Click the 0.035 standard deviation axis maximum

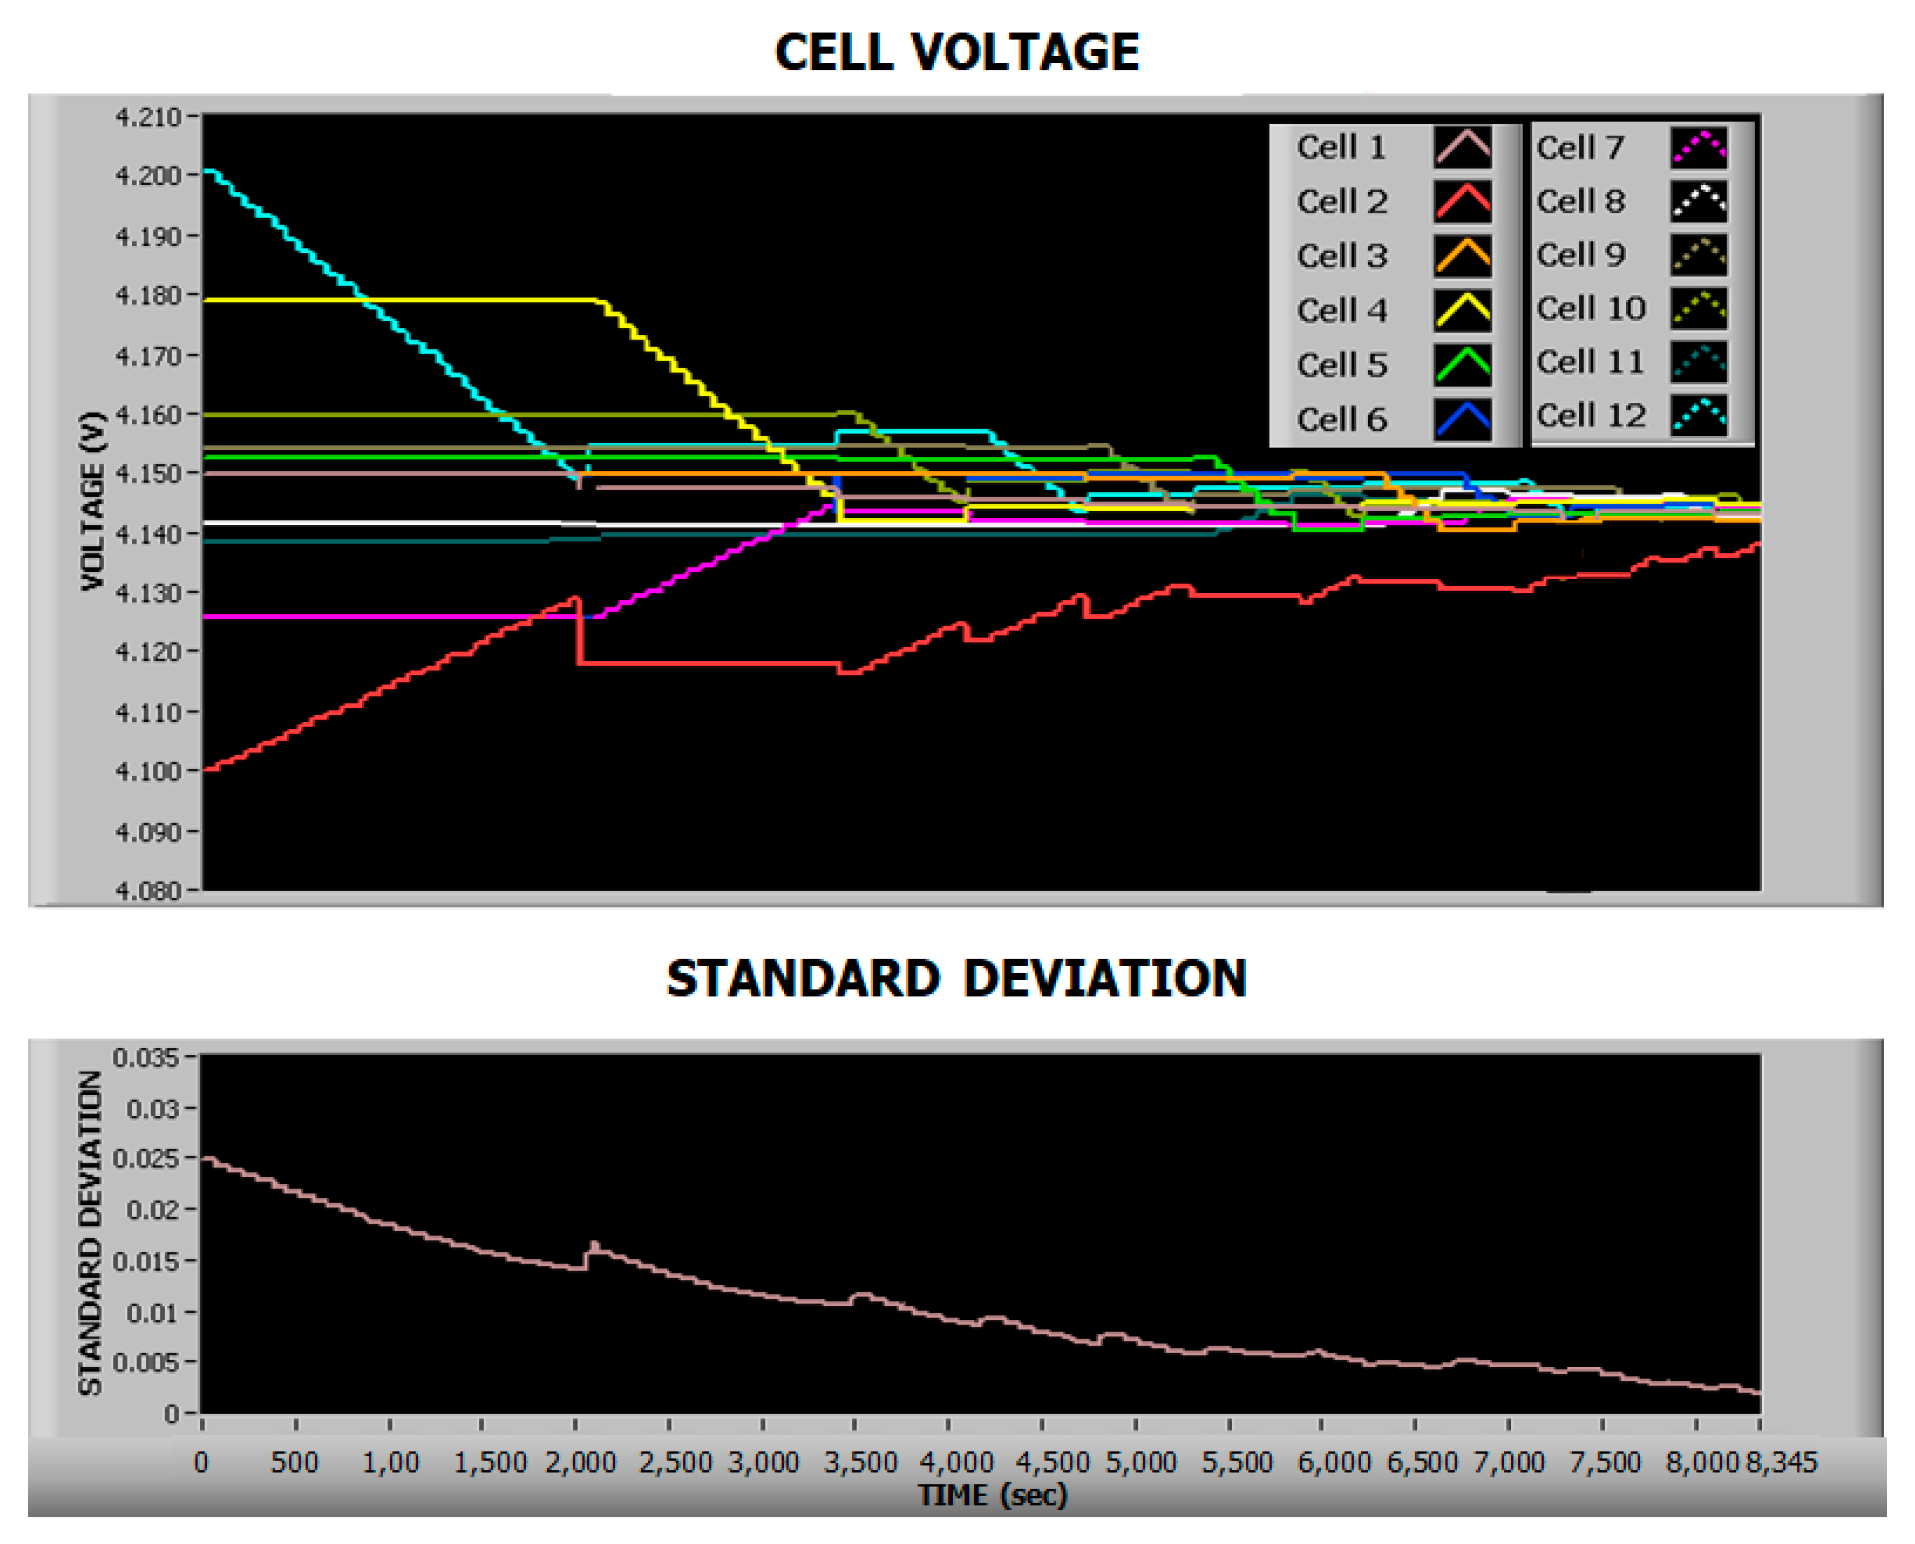(x=146, y=1057)
